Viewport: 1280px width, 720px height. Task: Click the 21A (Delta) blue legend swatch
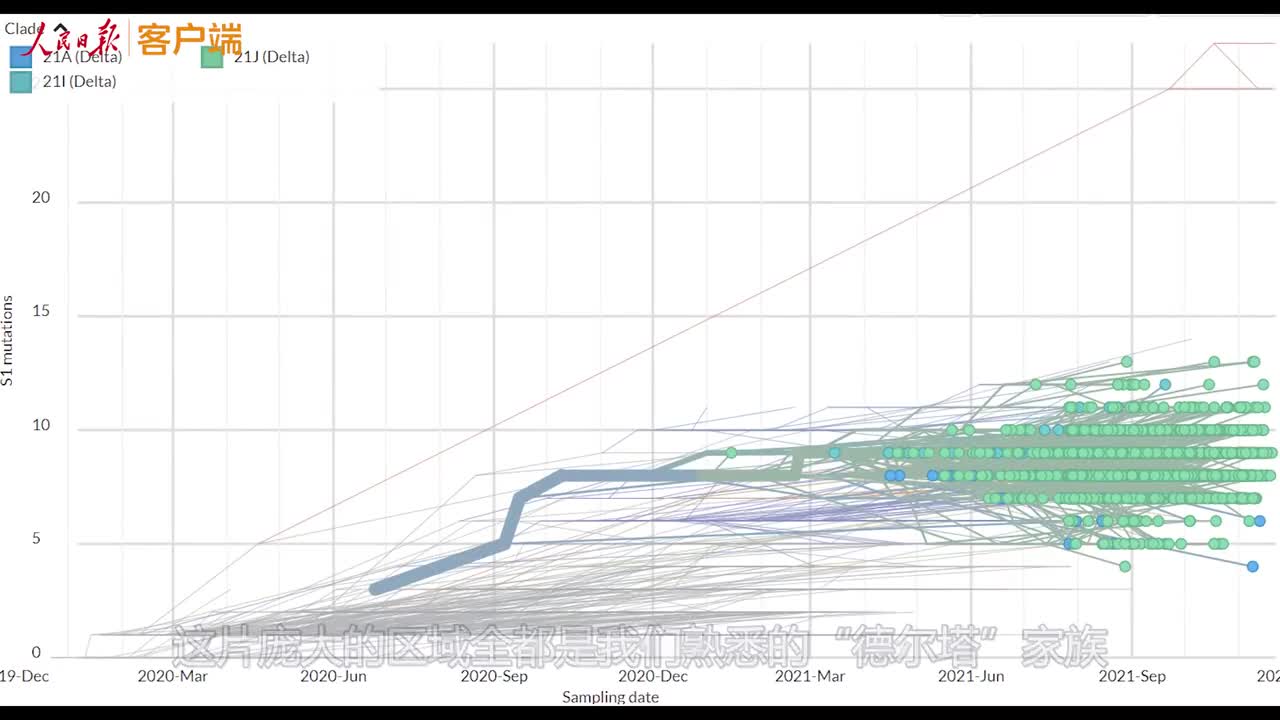click(21, 57)
